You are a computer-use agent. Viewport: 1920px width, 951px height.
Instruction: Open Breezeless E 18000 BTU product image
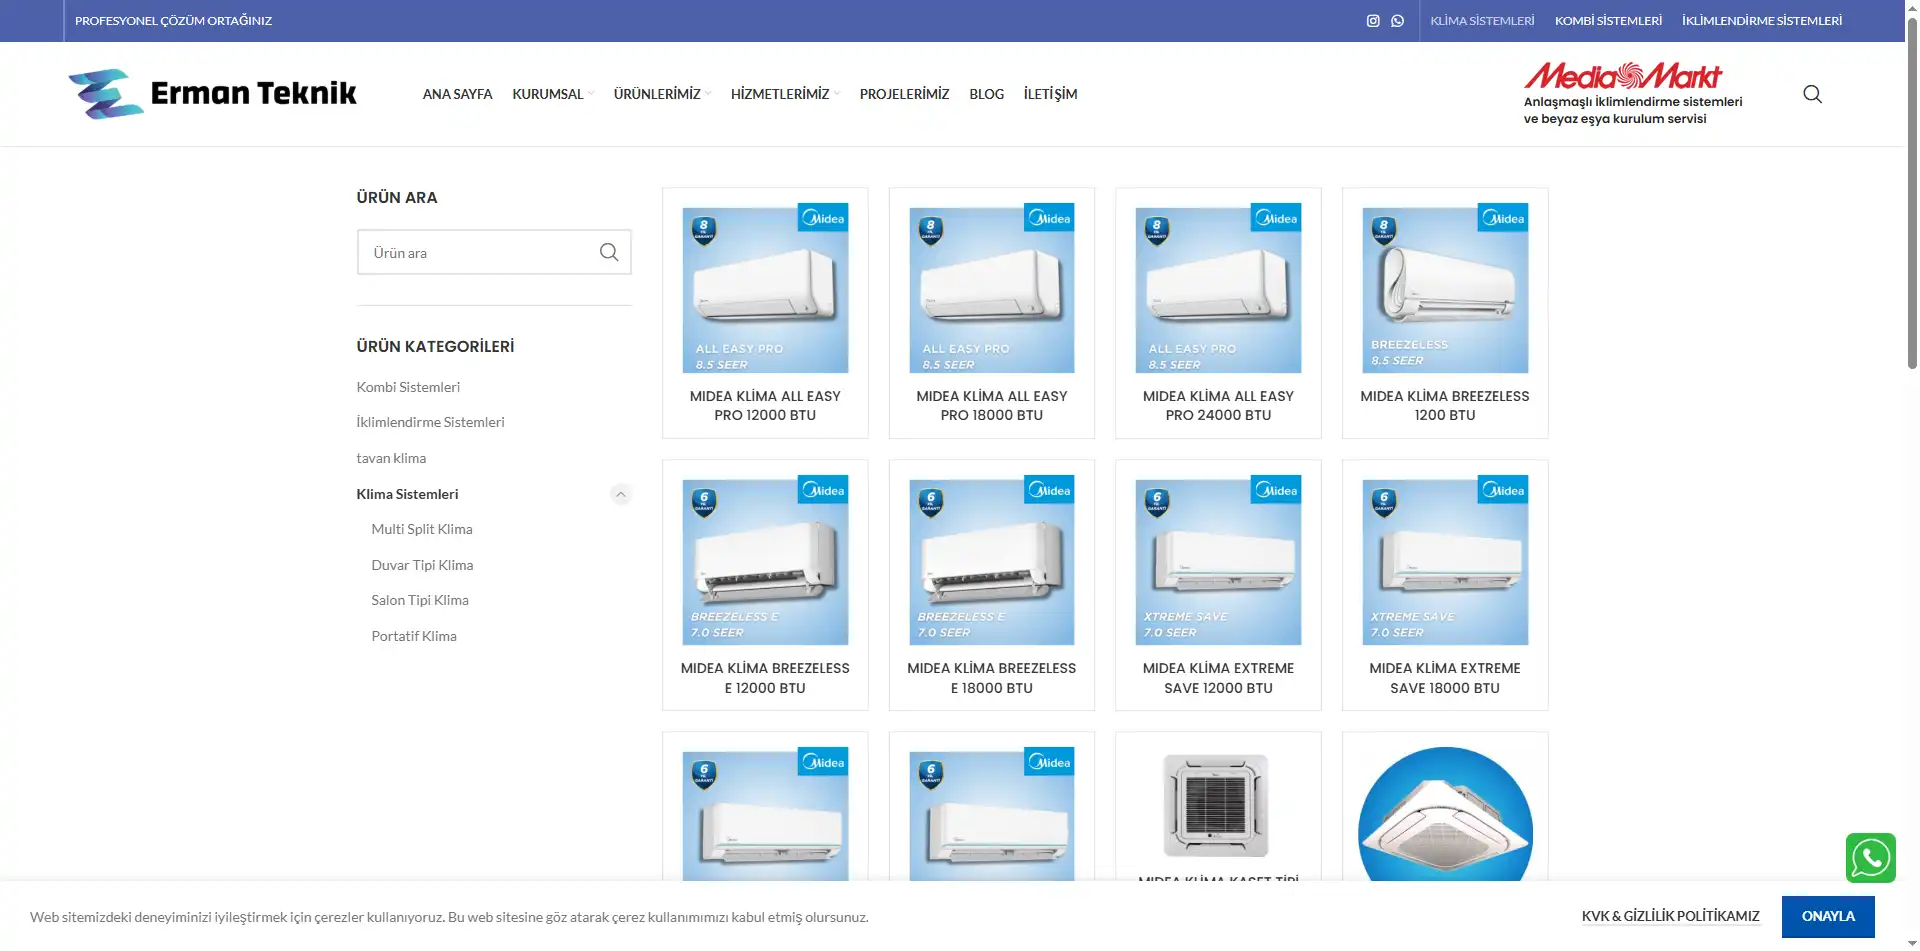pos(992,560)
